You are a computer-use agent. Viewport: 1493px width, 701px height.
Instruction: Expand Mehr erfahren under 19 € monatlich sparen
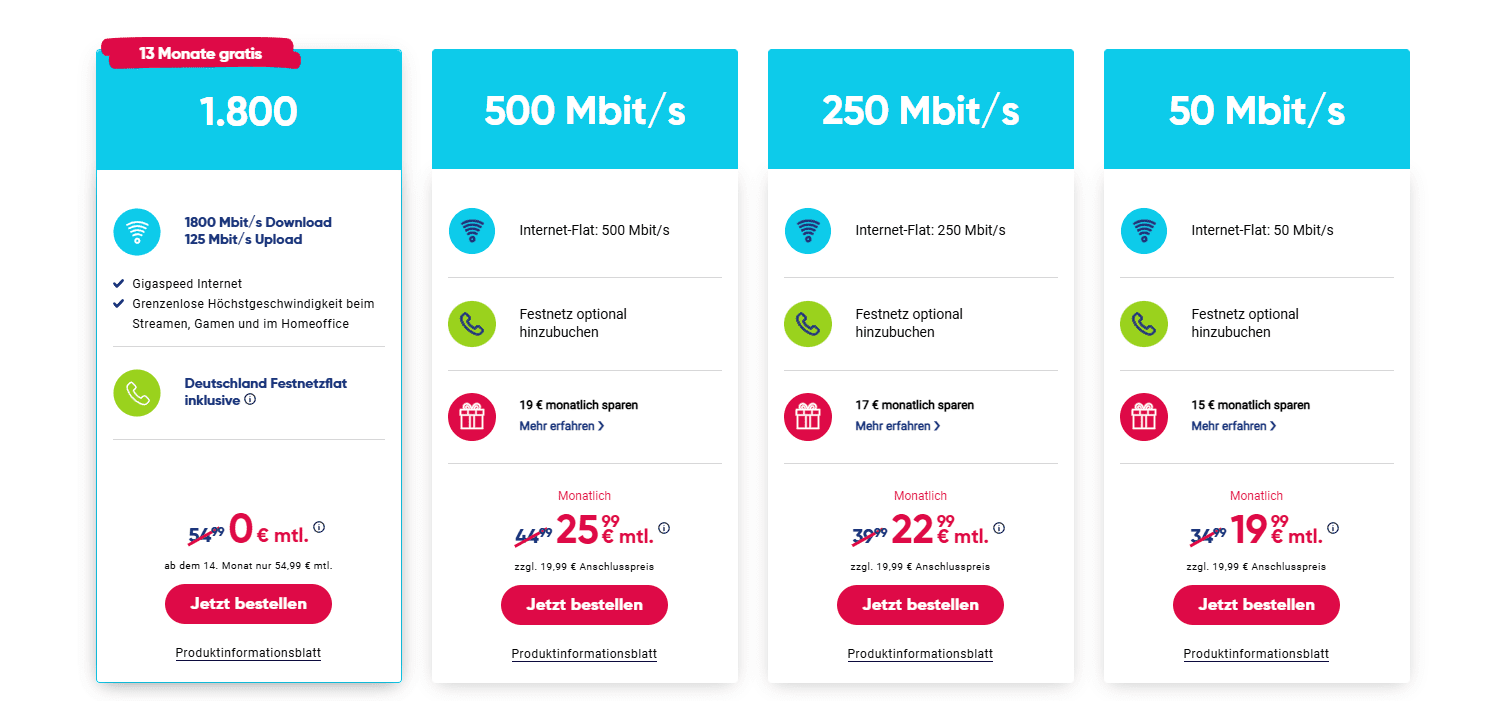tap(562, 426)
